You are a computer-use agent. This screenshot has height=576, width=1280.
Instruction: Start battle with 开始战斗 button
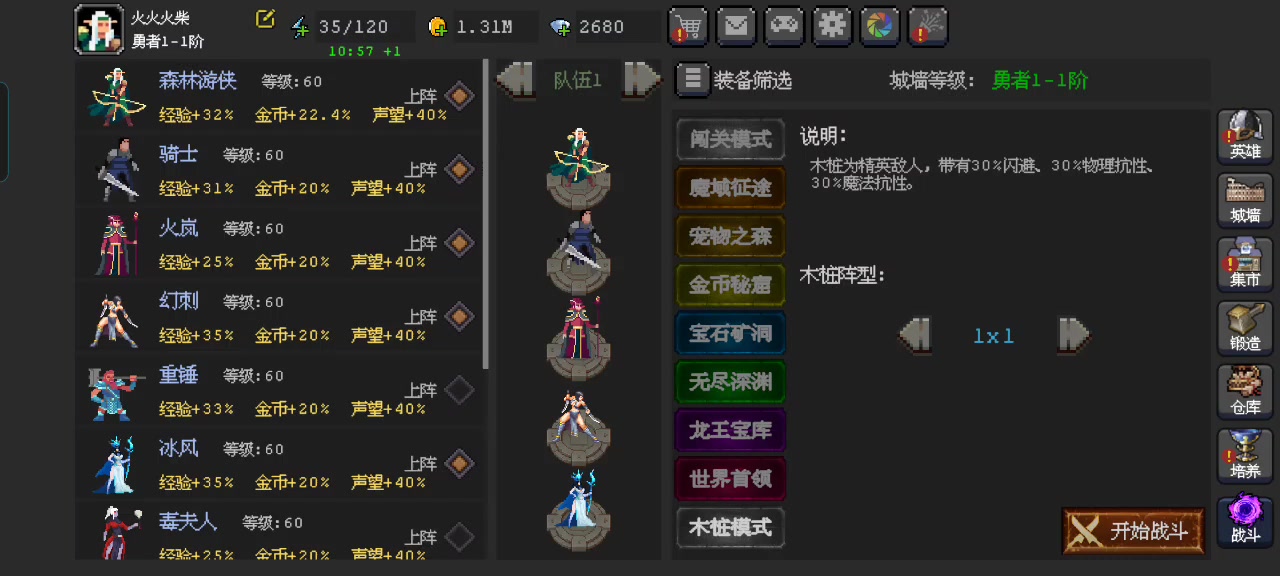pyautogui.click(x=1133, y=531)
